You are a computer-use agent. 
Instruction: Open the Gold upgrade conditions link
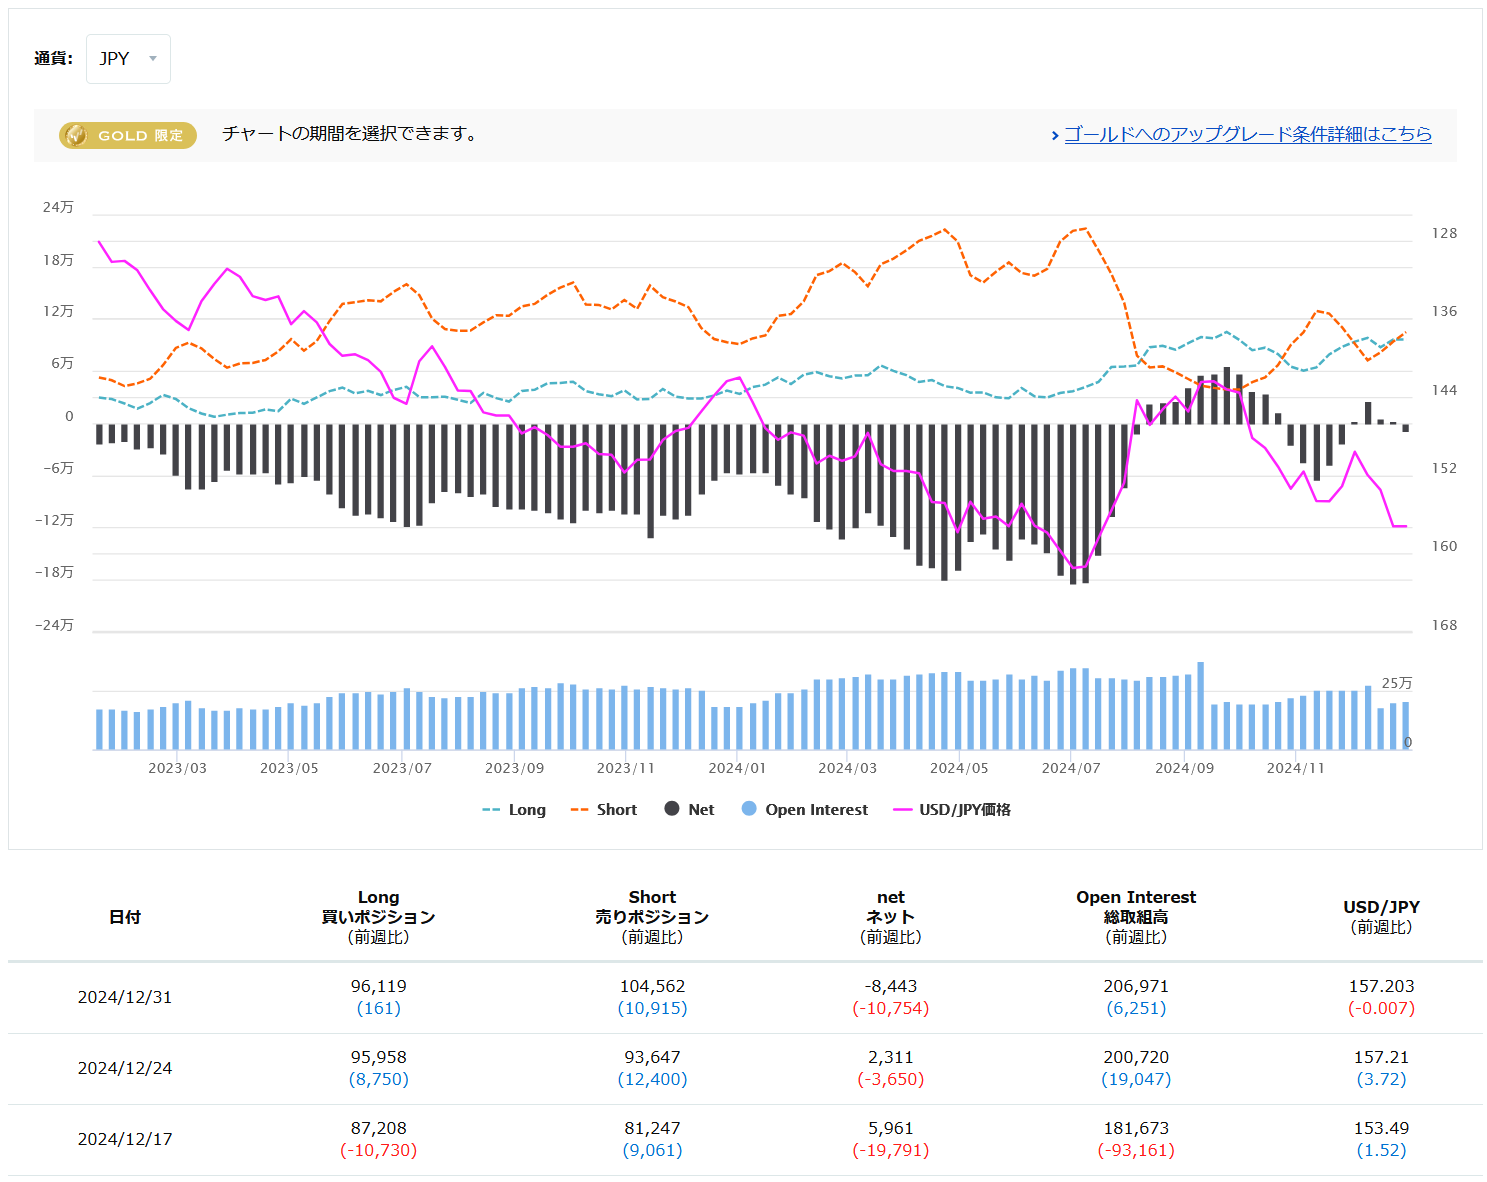[1247, 134]
